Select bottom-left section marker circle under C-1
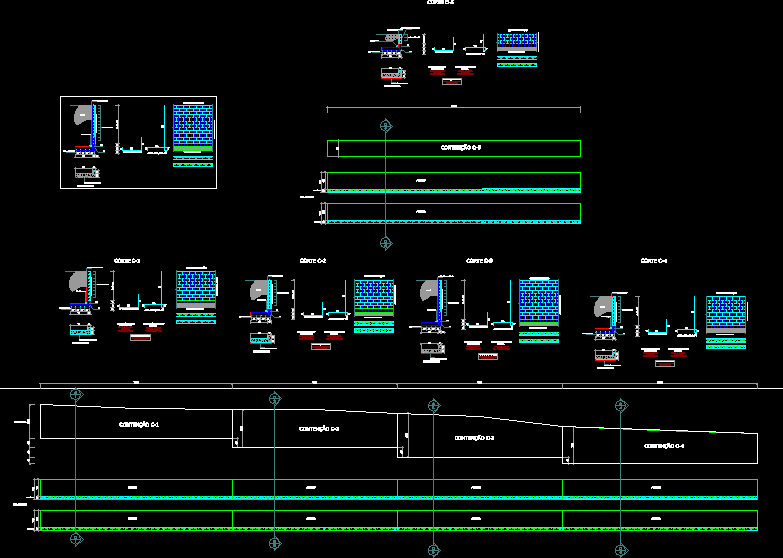 (x=75, y=539)
